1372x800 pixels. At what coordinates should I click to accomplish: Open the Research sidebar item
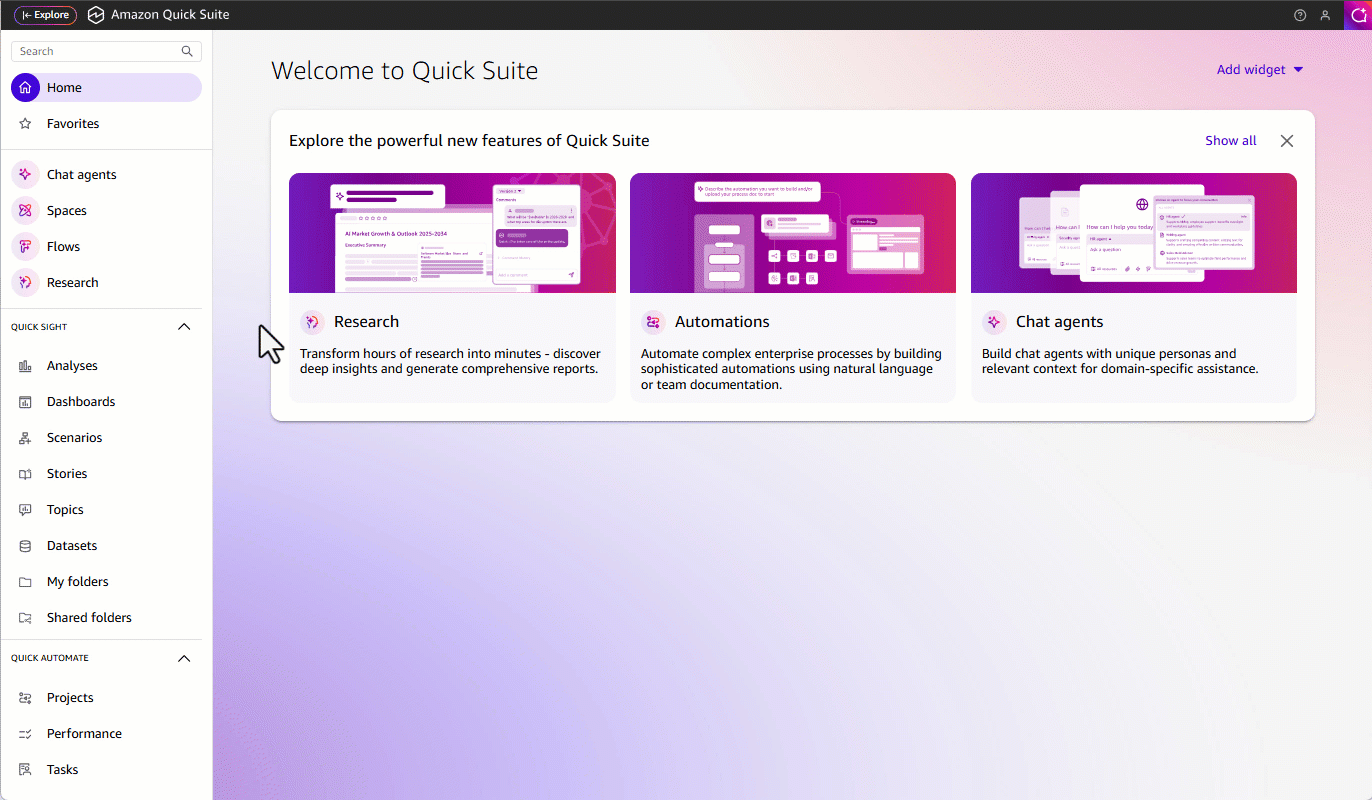[72, 283]
